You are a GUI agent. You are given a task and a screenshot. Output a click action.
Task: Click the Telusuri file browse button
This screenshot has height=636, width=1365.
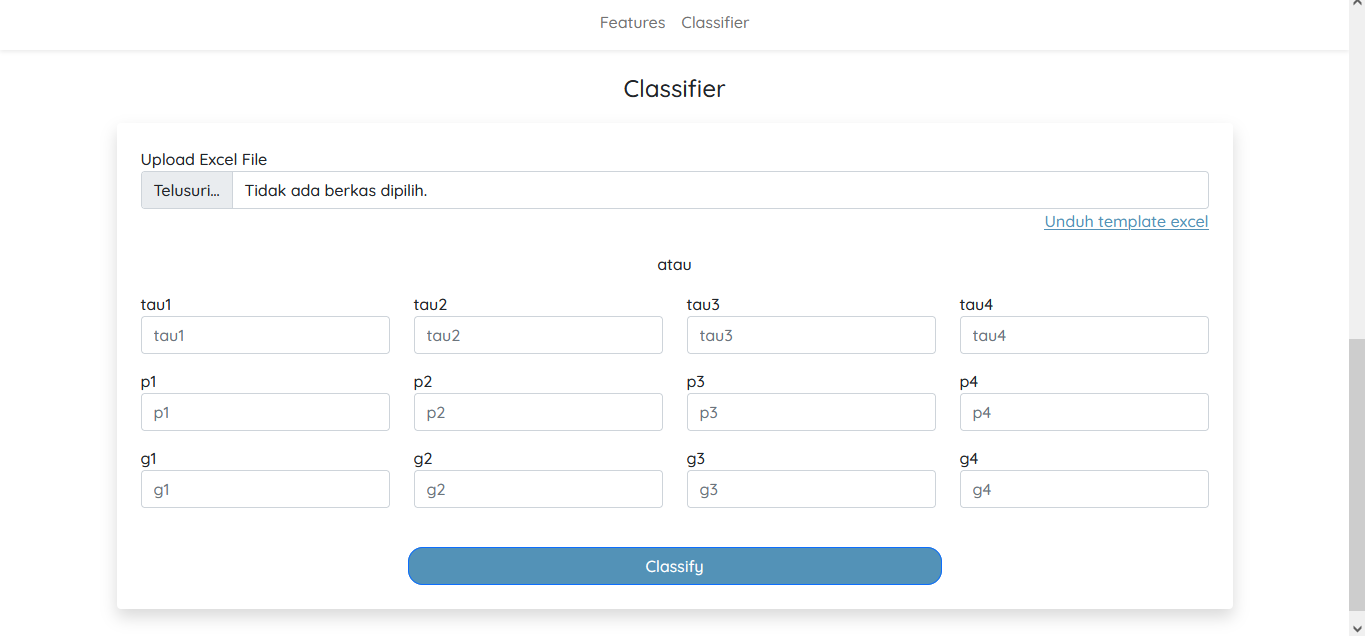pos(187,190)
